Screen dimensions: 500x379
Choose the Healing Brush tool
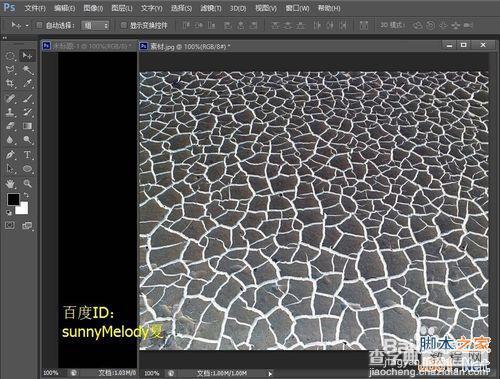10,98
